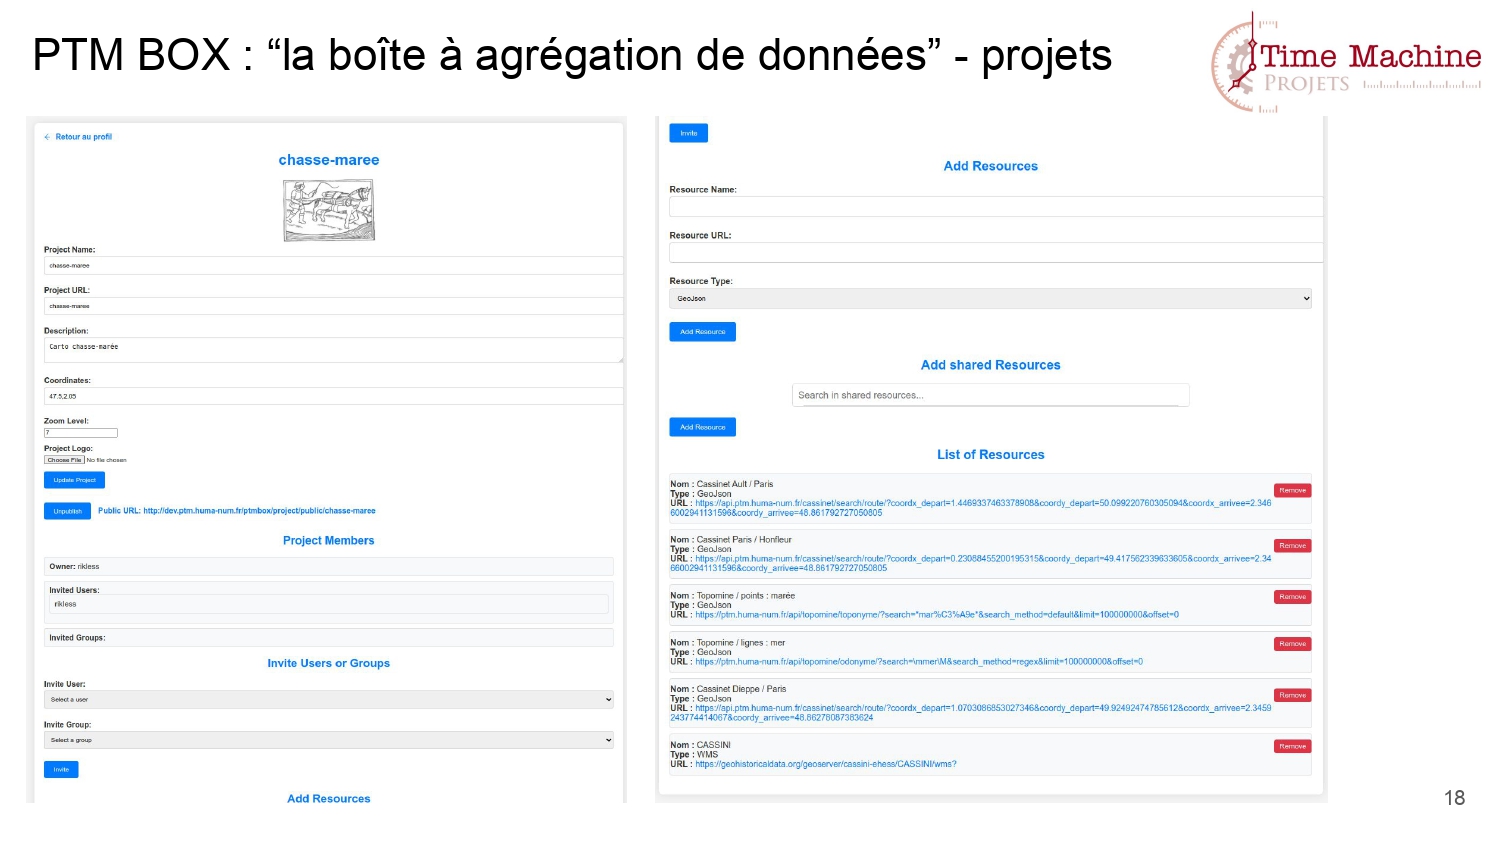Click the Time Machine Projets logo
The height and width of the screenshot is (844, 1500).
click(1345, 62)
